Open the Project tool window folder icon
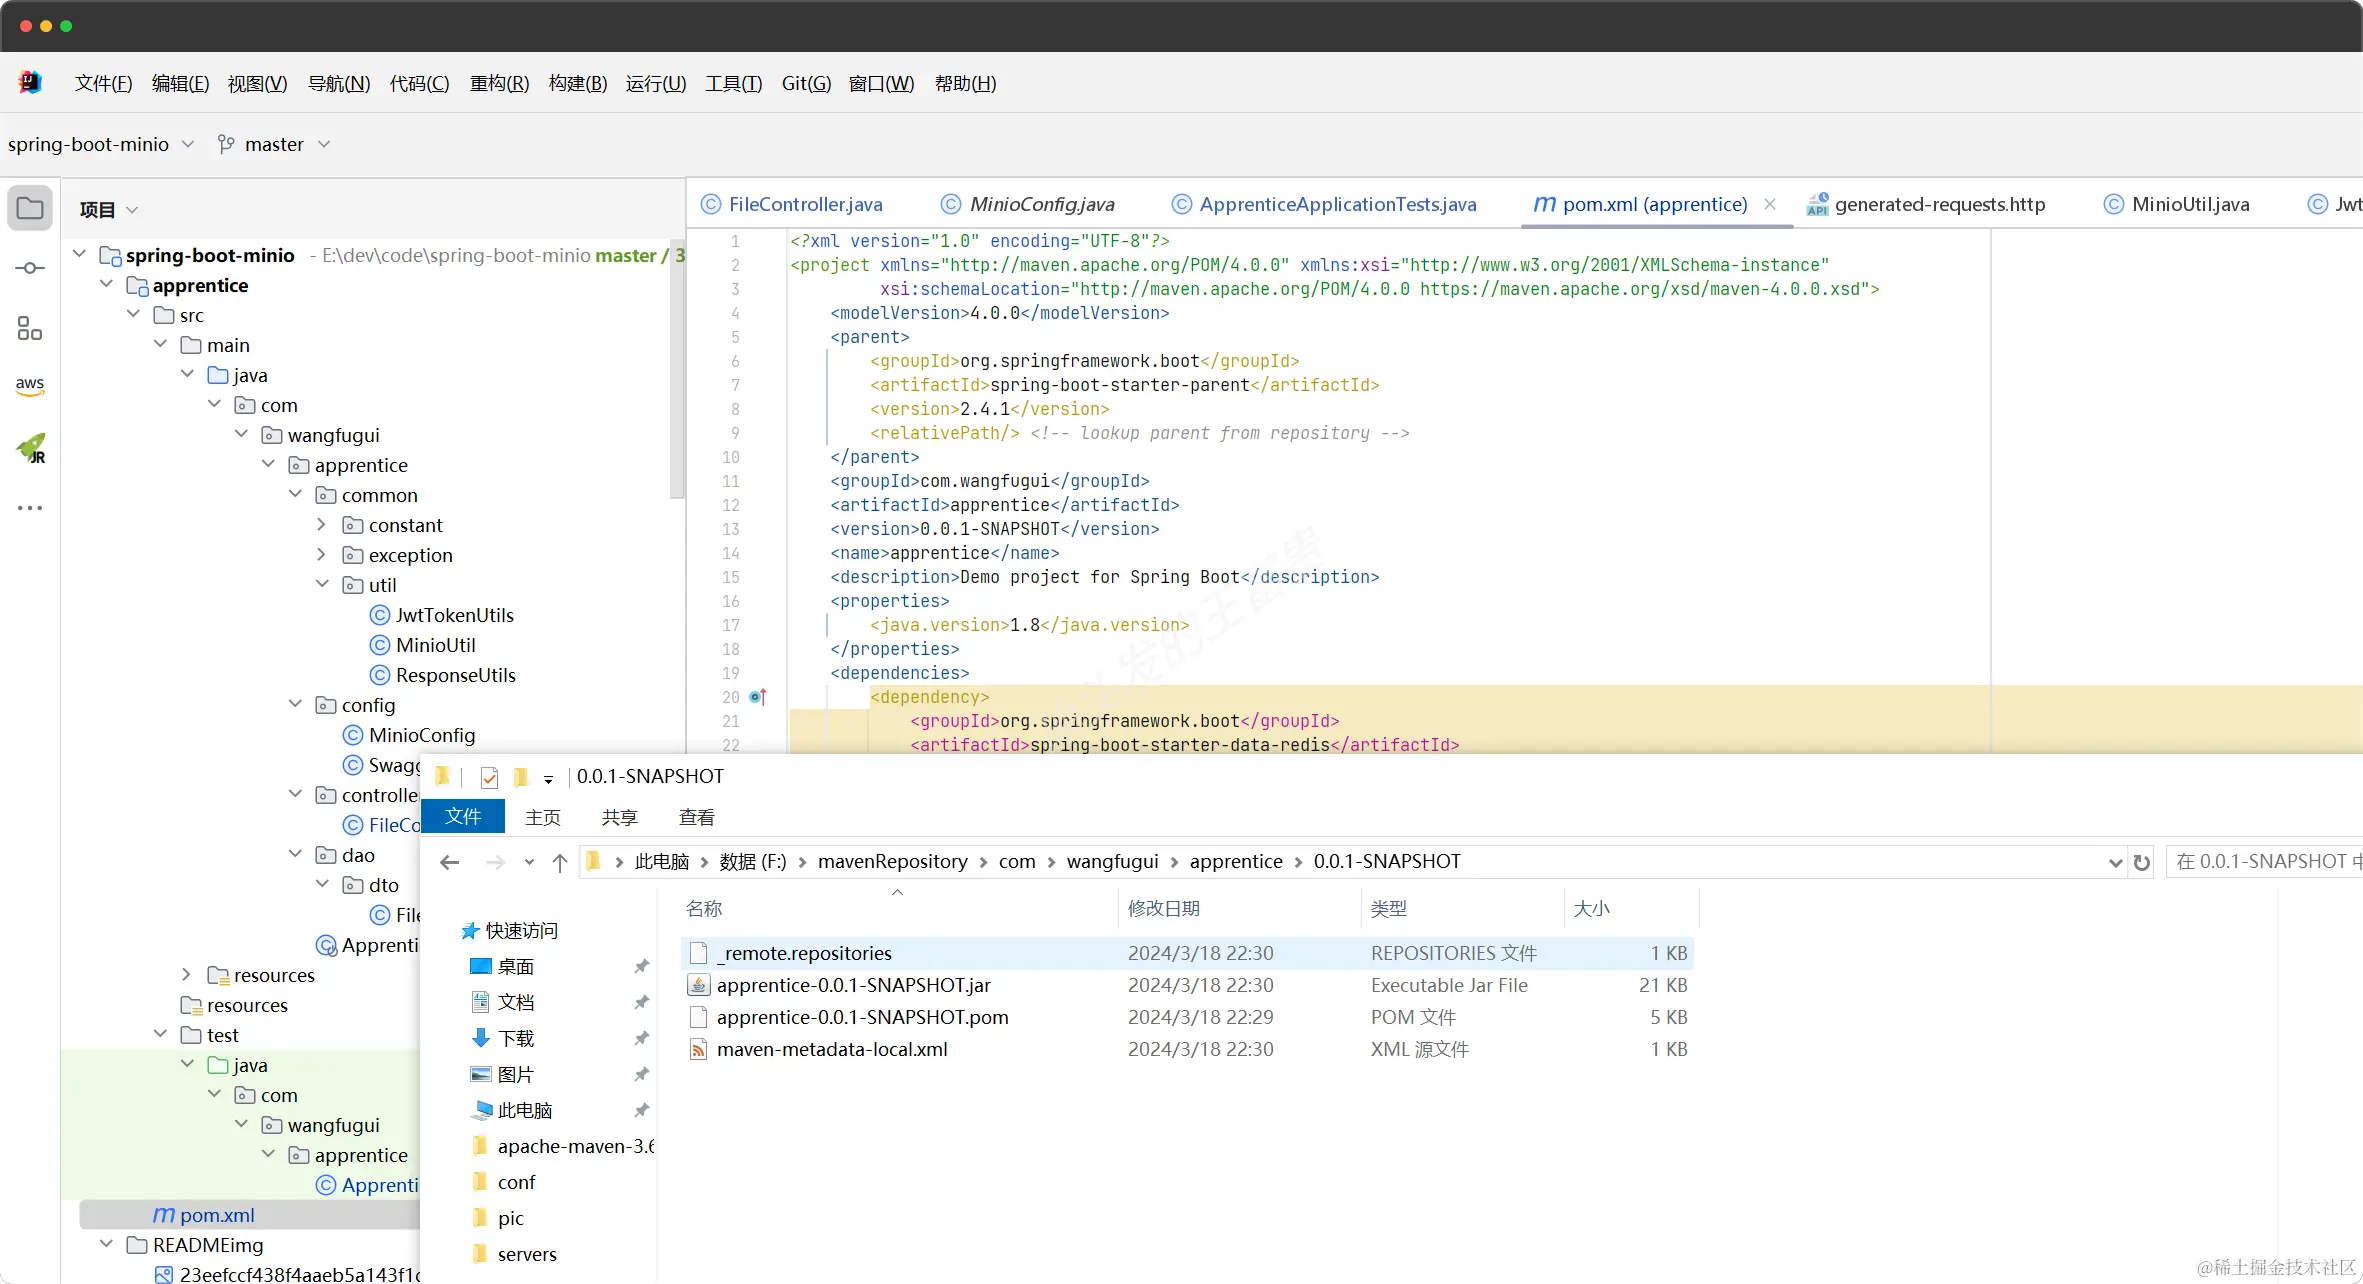Viewport: 2363px width, 1284px height. pyautogui.click(x=30, y=208)
